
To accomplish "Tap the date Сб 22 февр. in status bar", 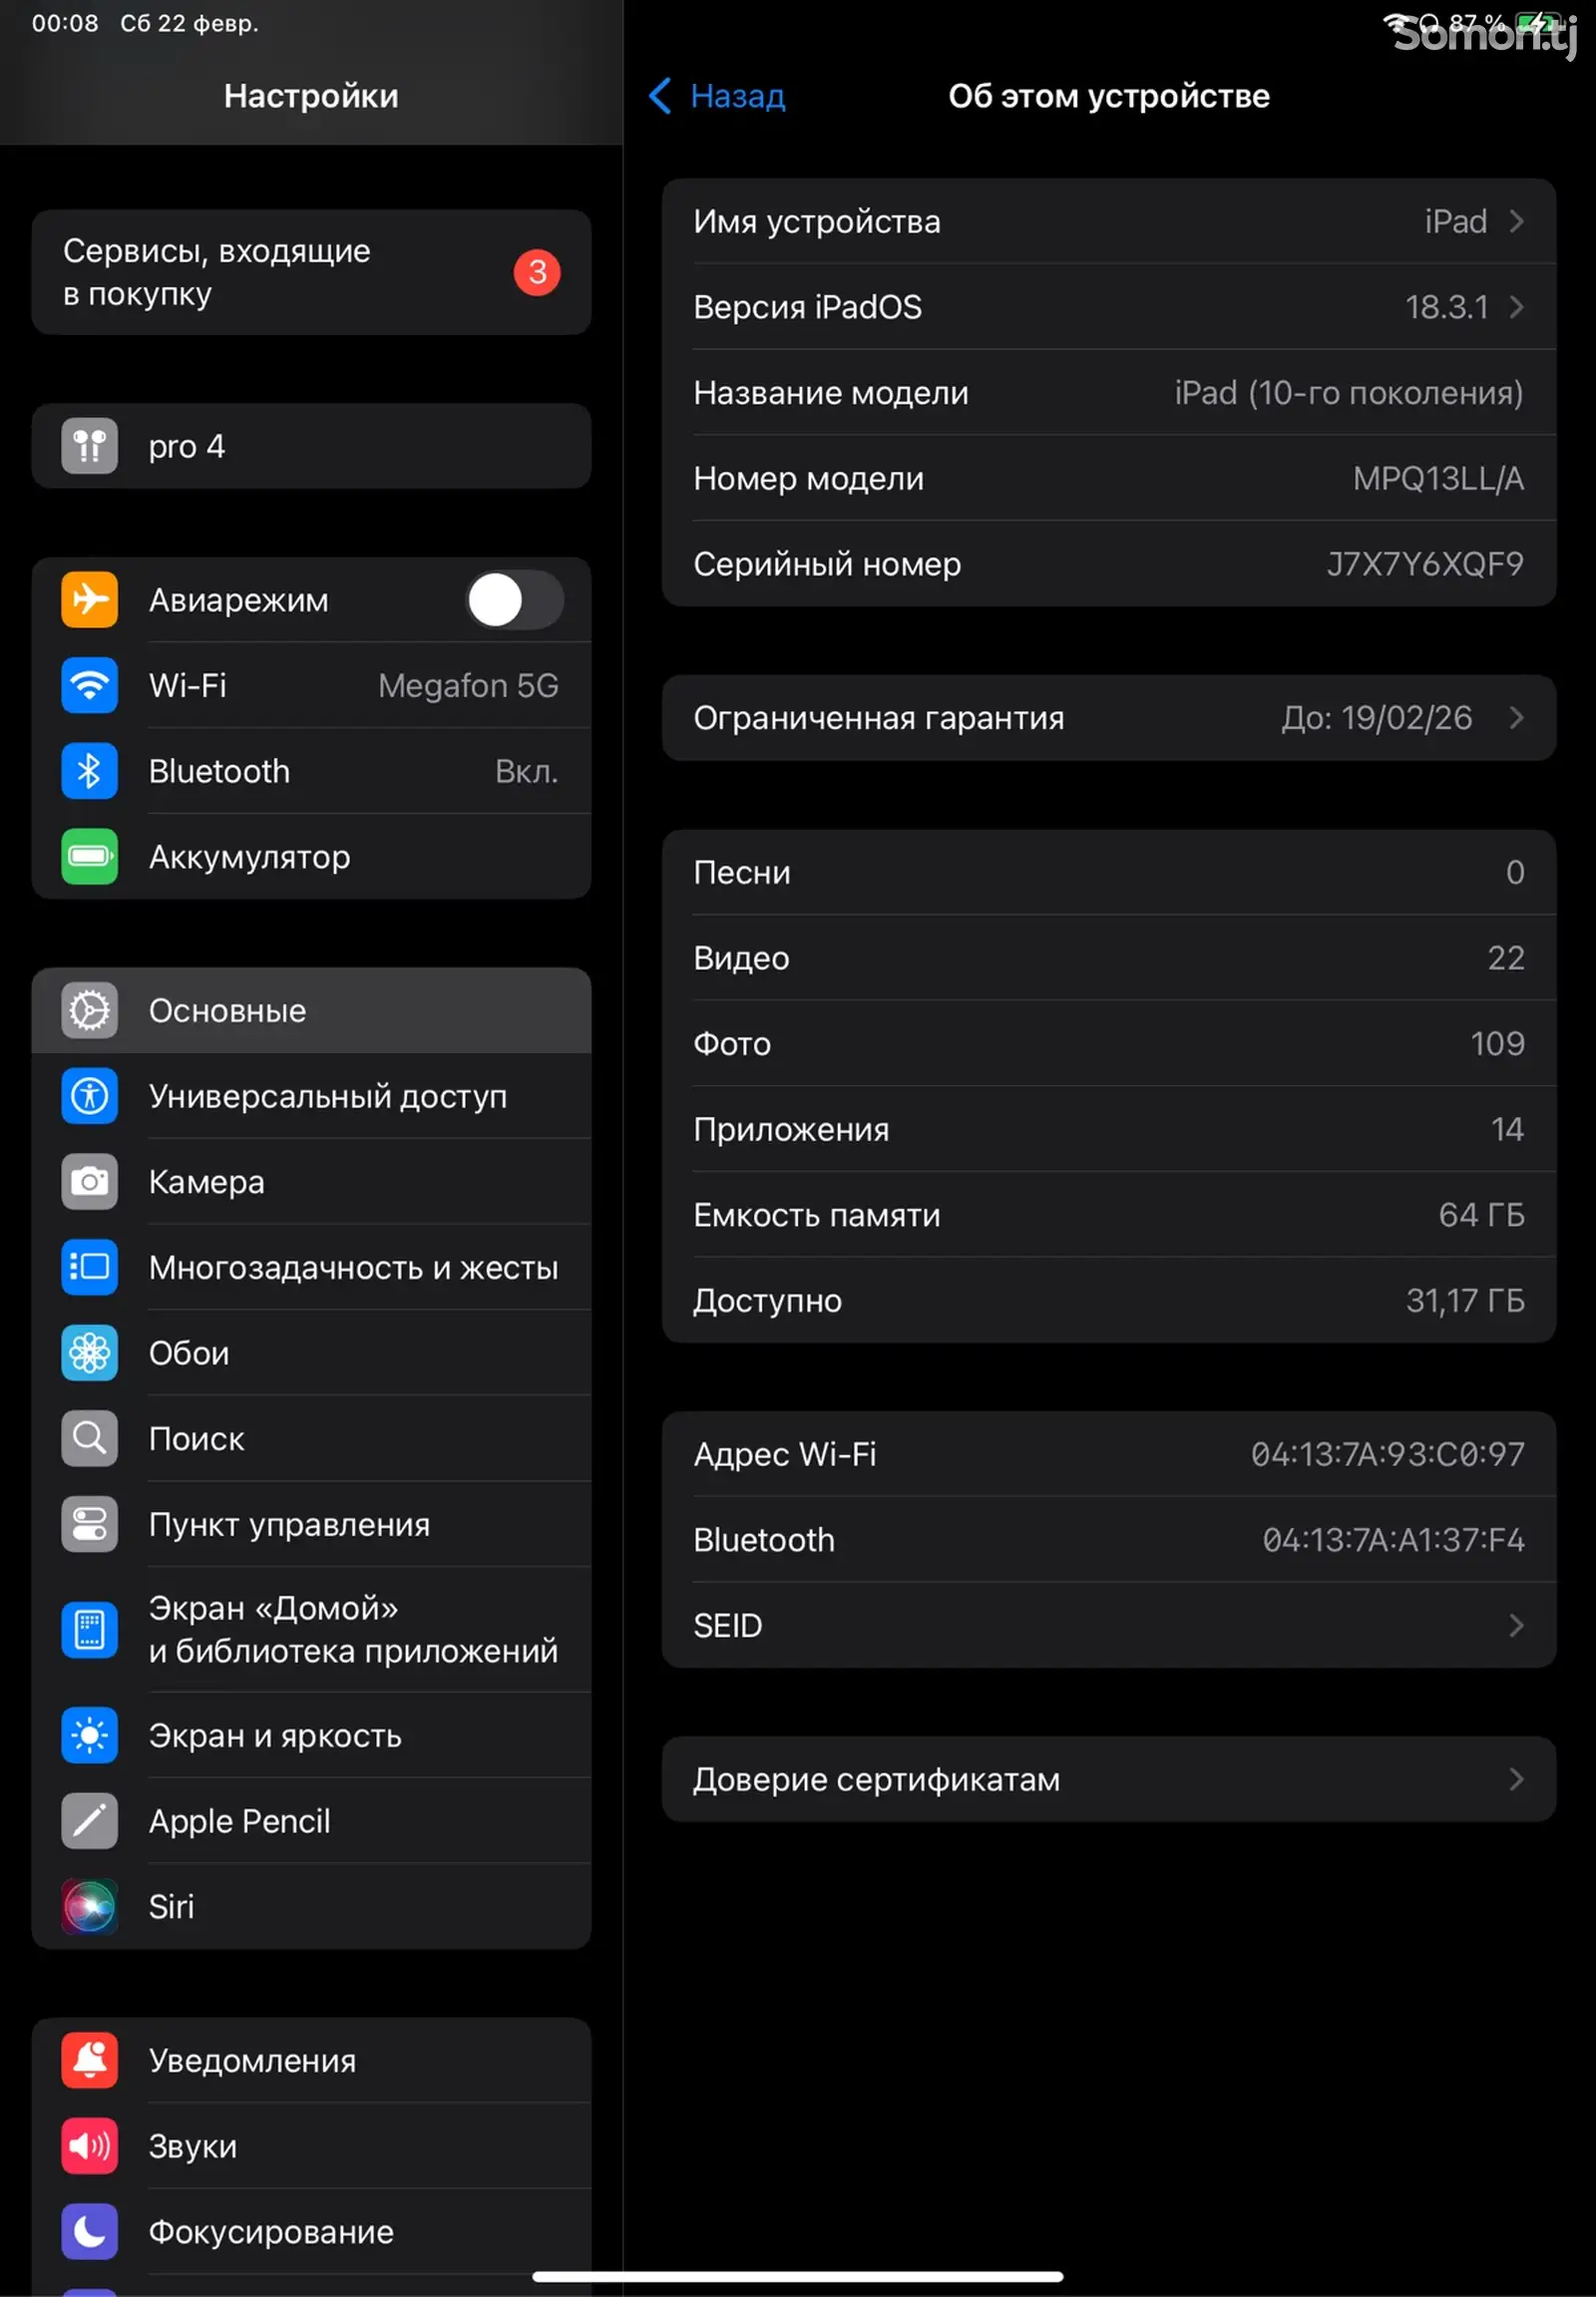I will point(189,23).
